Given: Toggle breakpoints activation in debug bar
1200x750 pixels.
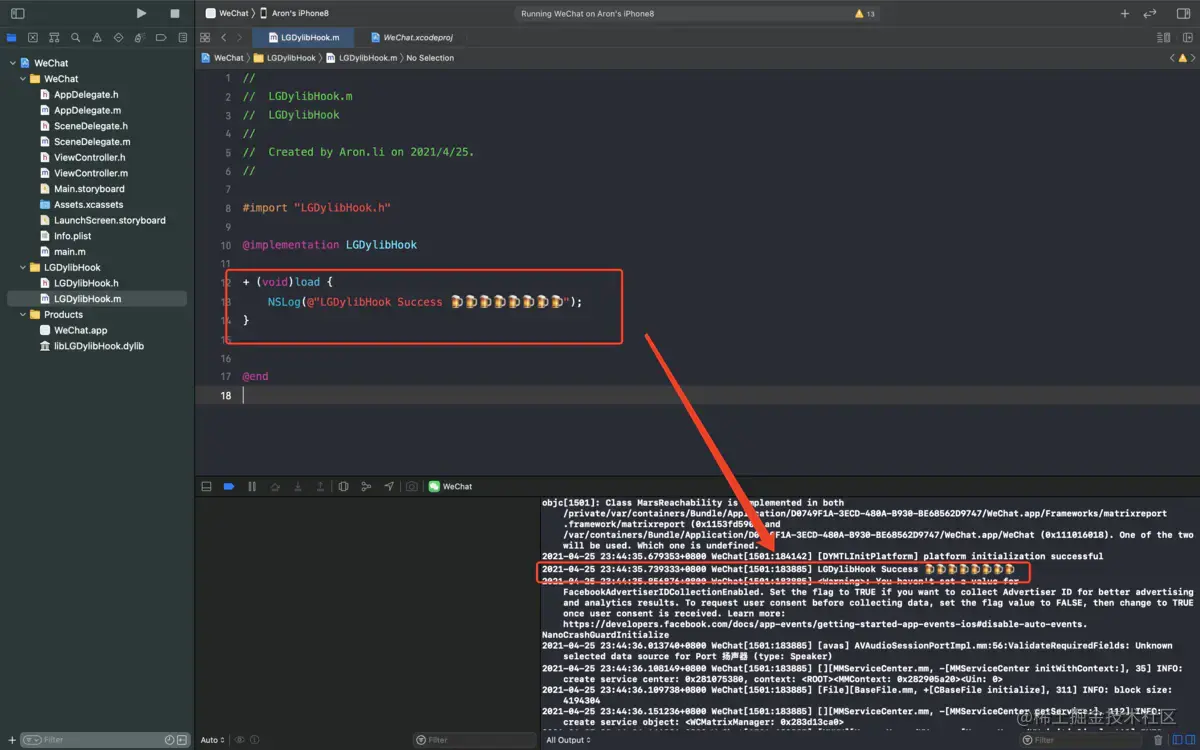Looking at the screenshot, I should click(229, 486).
